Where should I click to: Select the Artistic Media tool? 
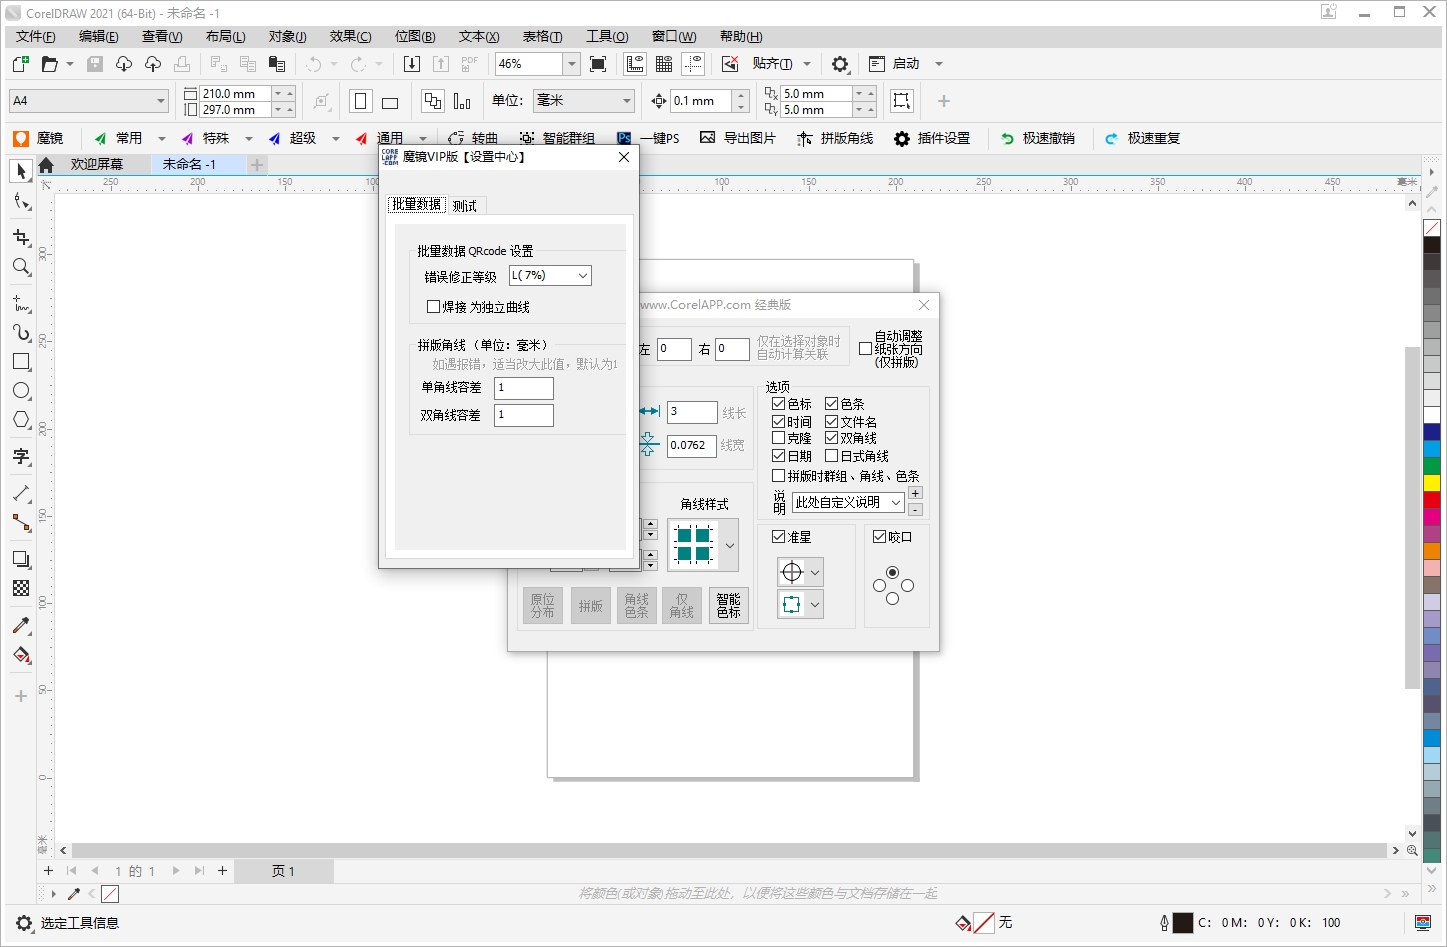[21, 332]
